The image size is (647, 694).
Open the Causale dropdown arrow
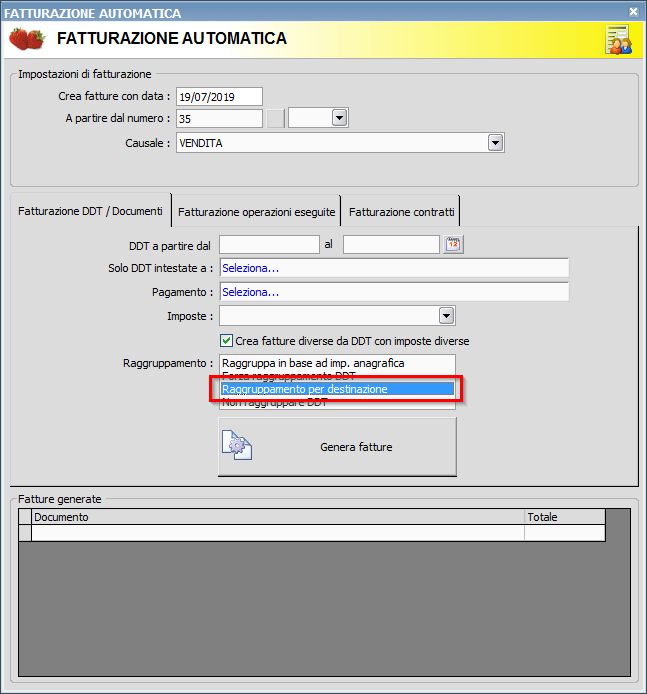(x=495, y=143)
